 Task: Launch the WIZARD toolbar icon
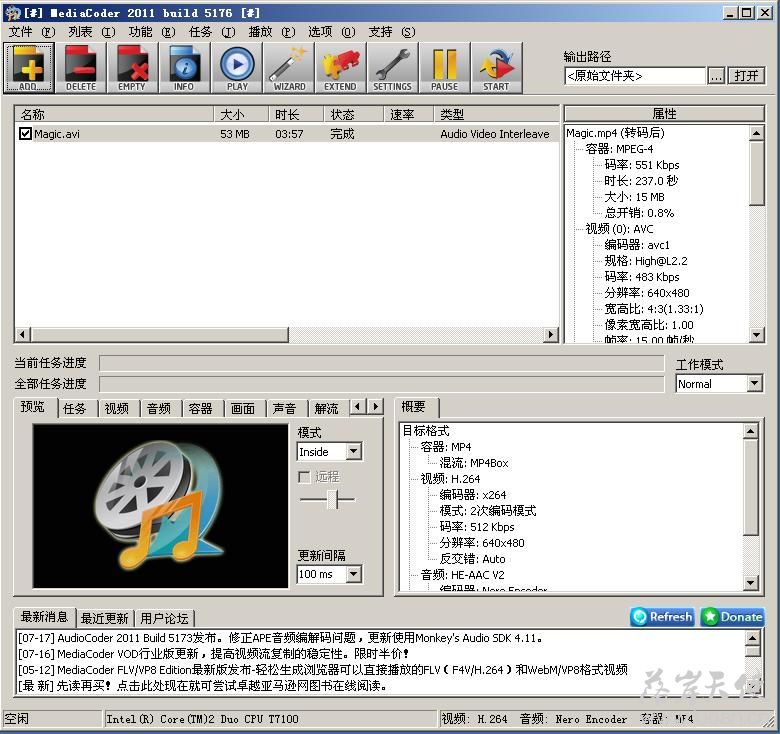tap(289, 68)
